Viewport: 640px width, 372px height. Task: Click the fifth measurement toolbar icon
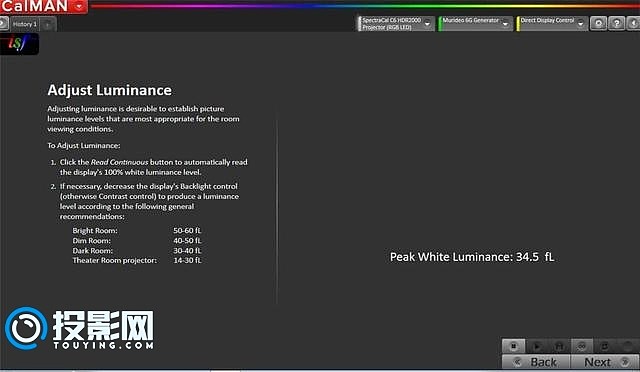point(605,346)
